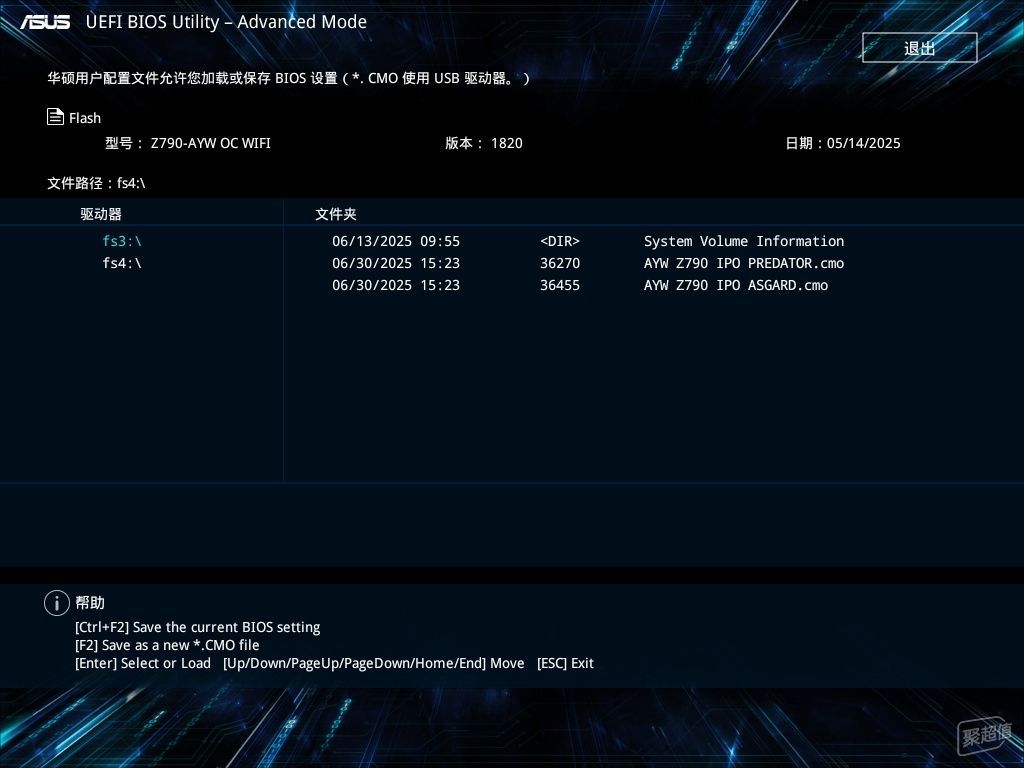Image resolution: width=1024 pixels, height=768 pixels.
Task: Click the file path fs4:\ label
Action: (x=96, y=184)
